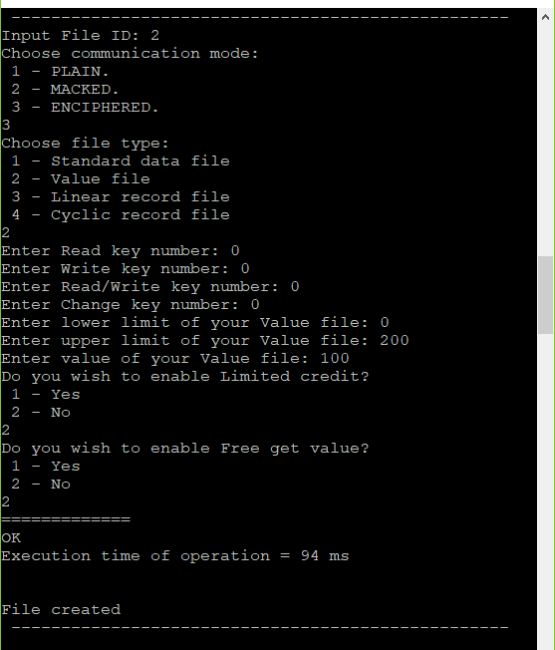Click the scrollbar up arrow

pyautogui.click(x=545, y=17)
